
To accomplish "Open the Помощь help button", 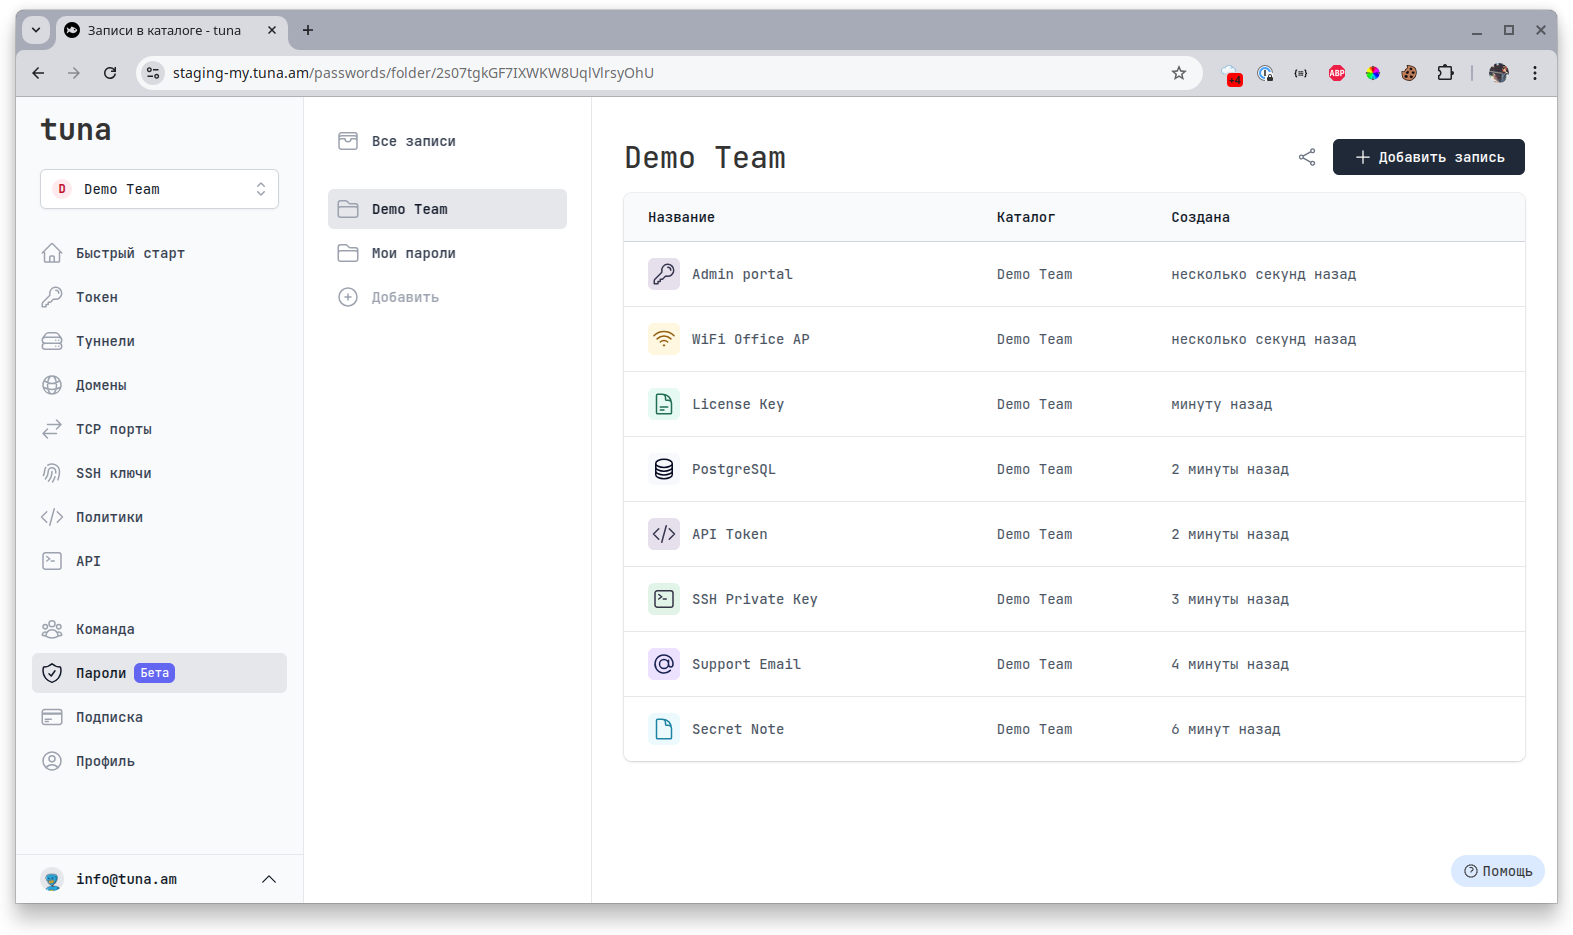I will 1497,871.
